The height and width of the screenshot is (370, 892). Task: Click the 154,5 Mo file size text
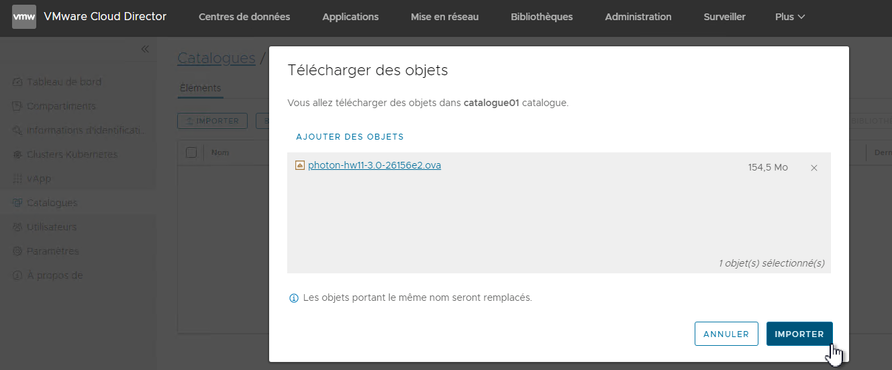pyautogui.click(x=768, y=168)
